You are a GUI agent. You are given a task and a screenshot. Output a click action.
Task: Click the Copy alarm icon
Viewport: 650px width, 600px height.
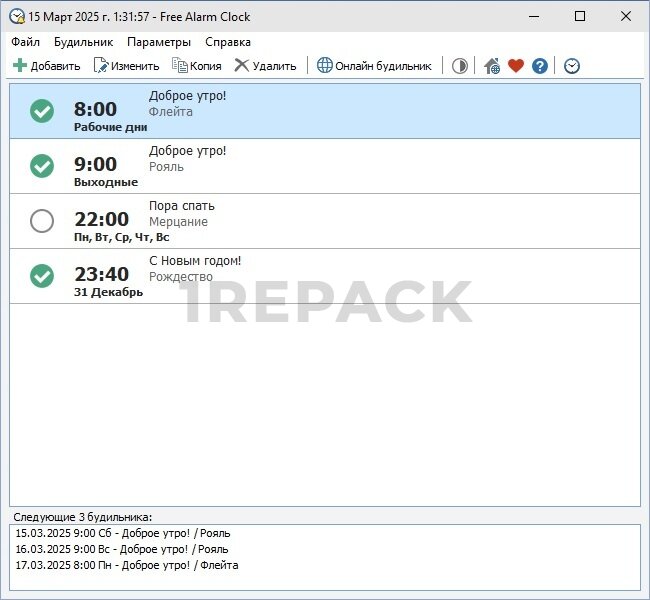click(180, 66)
